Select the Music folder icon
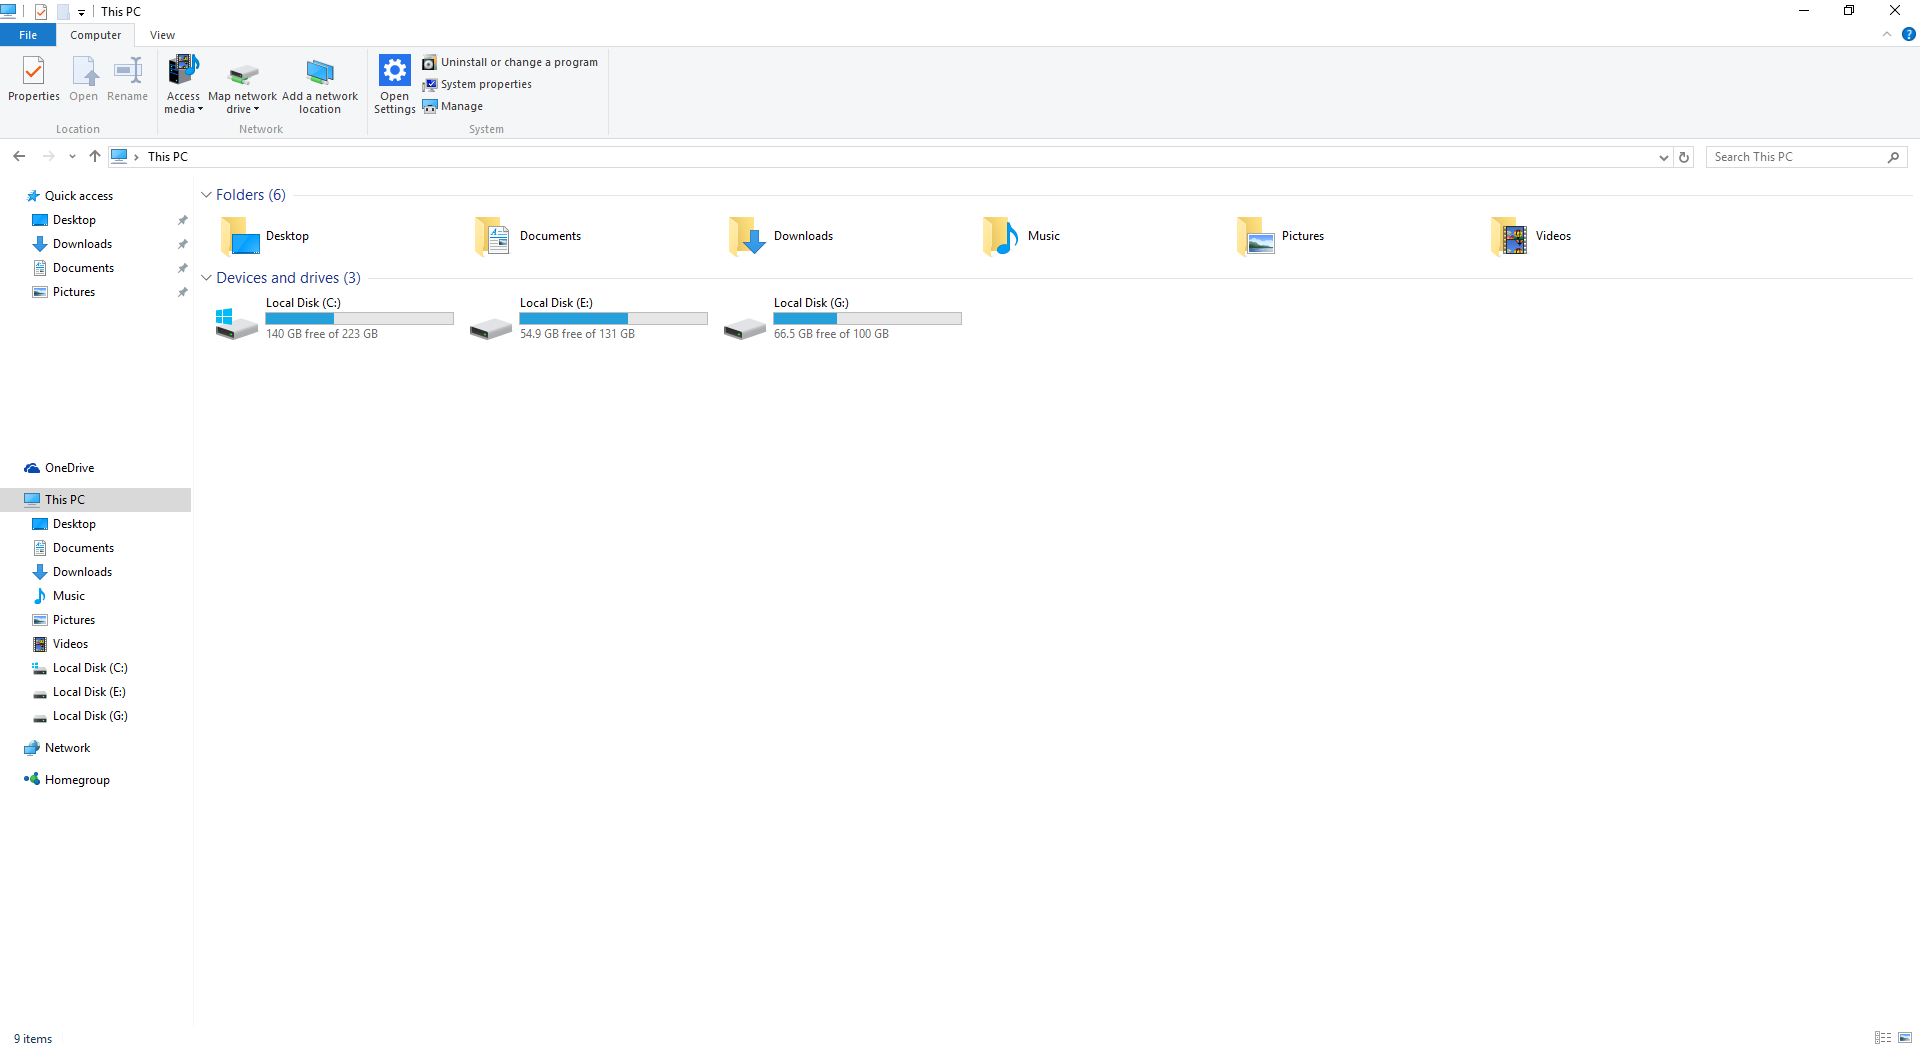Image resolution: width=1920 pixels, height=1050 pixels. coord(1001,237)
